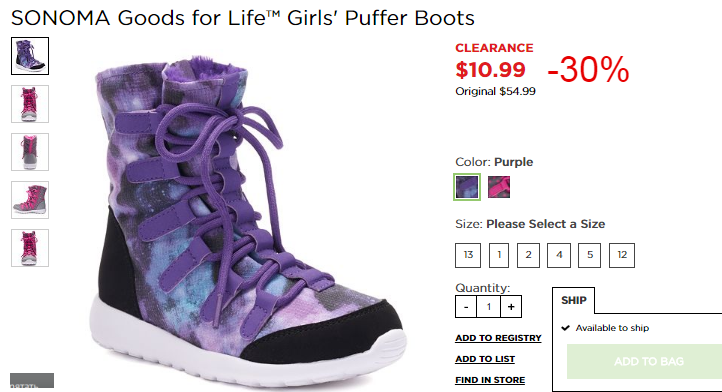Click the quantity number field
The width and height of the screenshot is (722, 392).
tap(489, 307)
